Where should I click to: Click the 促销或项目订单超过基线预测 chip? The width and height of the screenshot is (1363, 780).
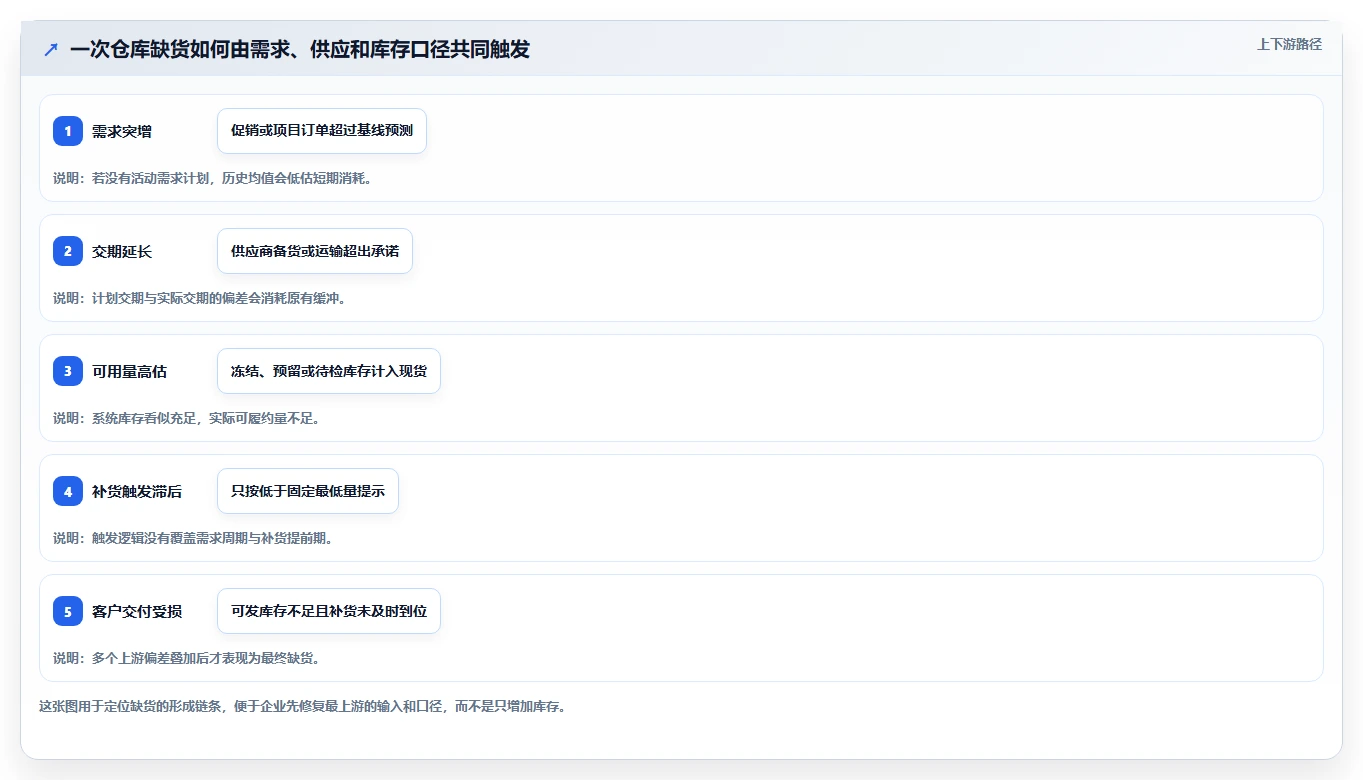click(x=322, y=131)
